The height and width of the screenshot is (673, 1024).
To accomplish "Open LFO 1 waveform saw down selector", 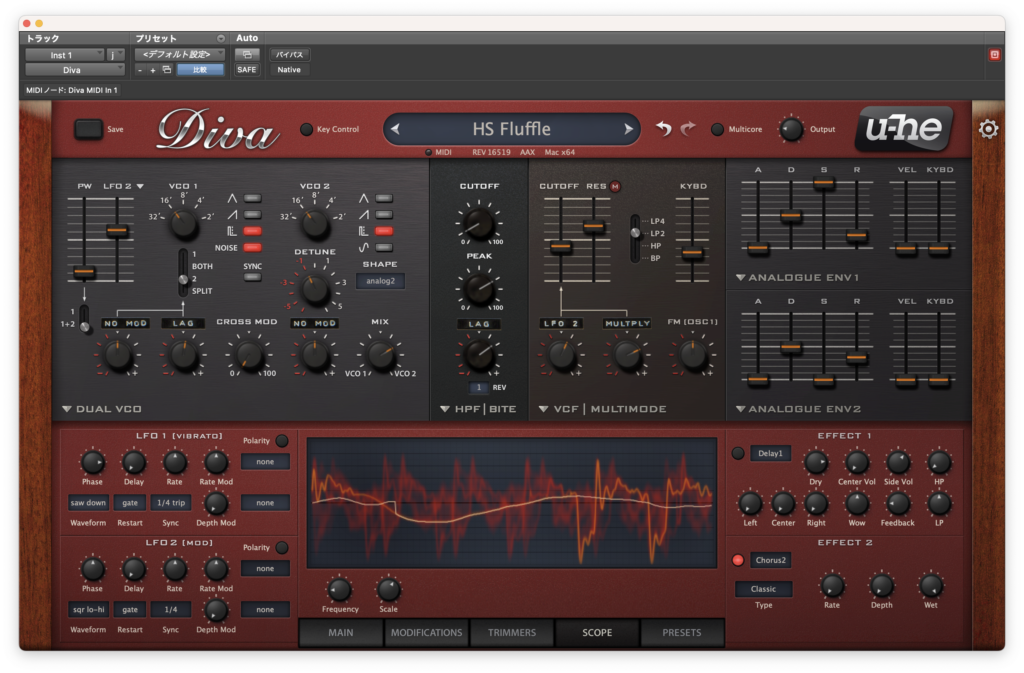I will (x=88, y=503).
